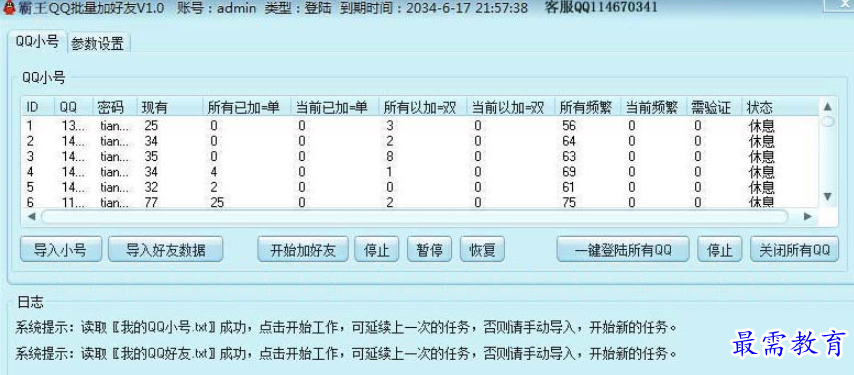Click the 所有频繁 value 69
The image size is (854, 375).
click(x=569, y=172)
